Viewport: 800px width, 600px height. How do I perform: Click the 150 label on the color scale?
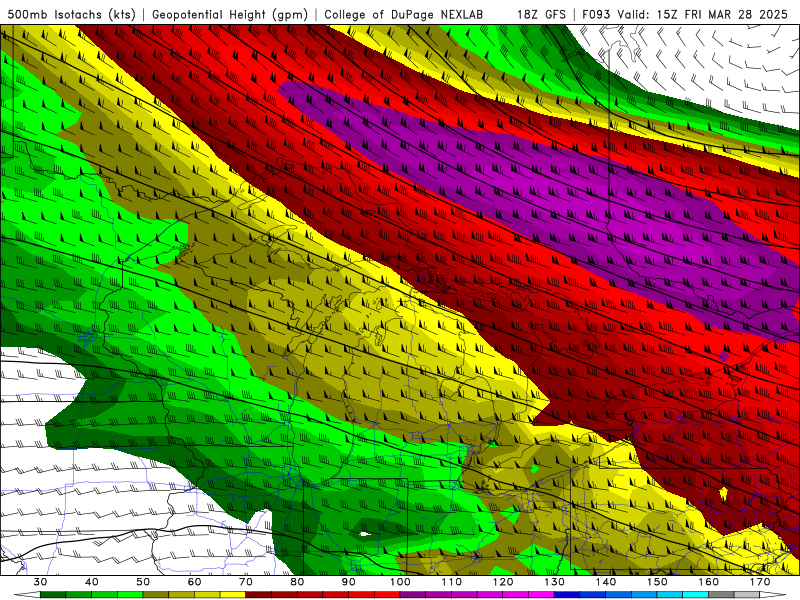(658, 582)
